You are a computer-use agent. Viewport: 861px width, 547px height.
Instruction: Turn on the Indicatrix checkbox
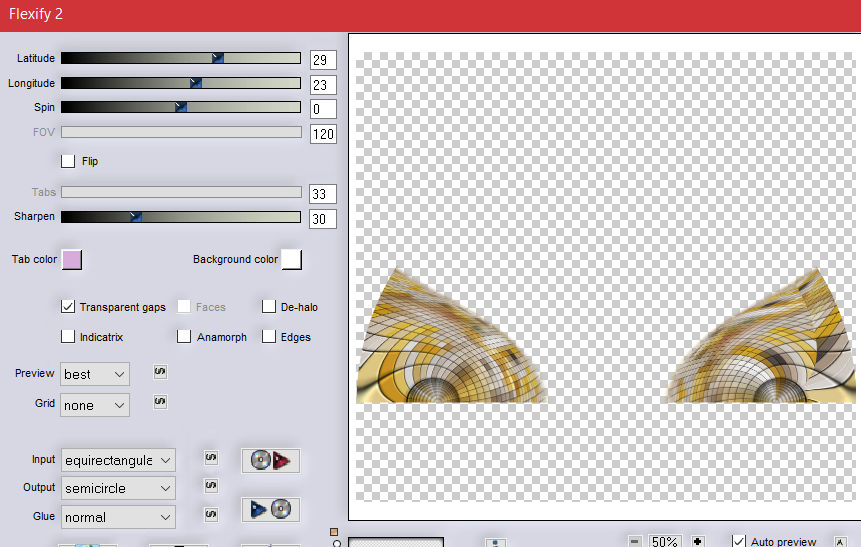68,336
